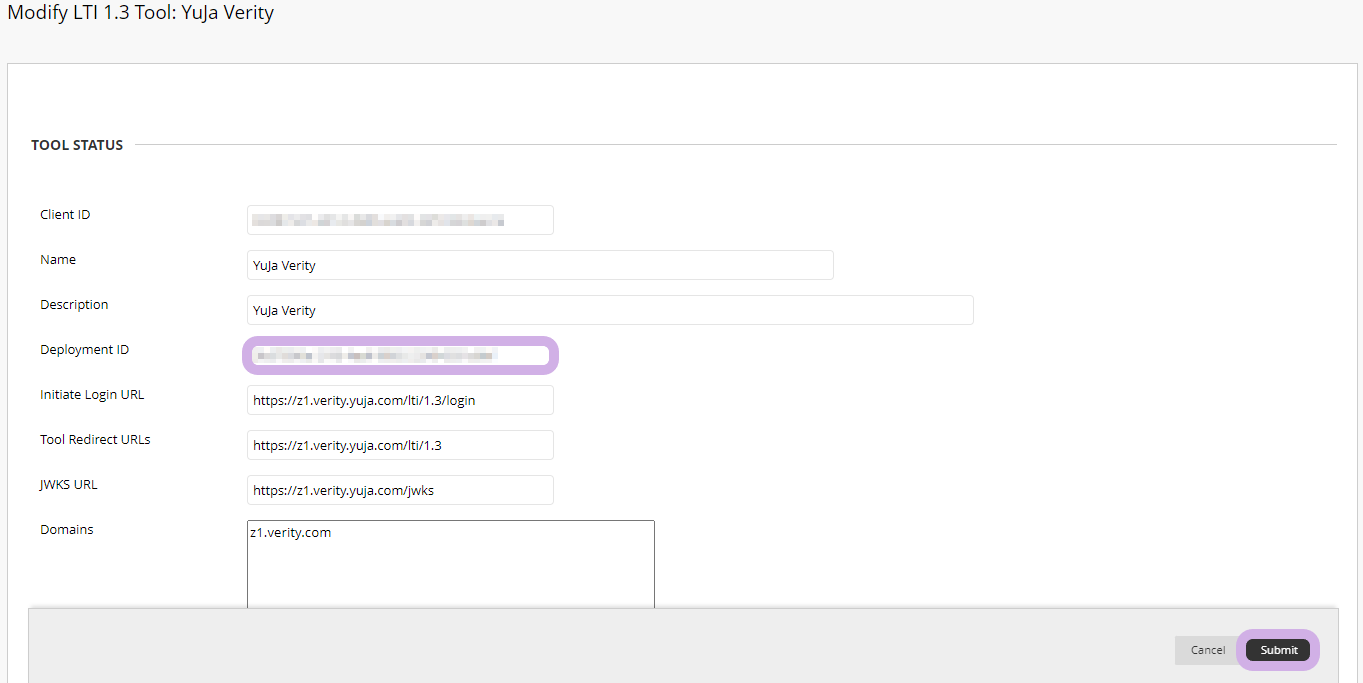Click the Initiate Login URL label

(x=92, y=395)
